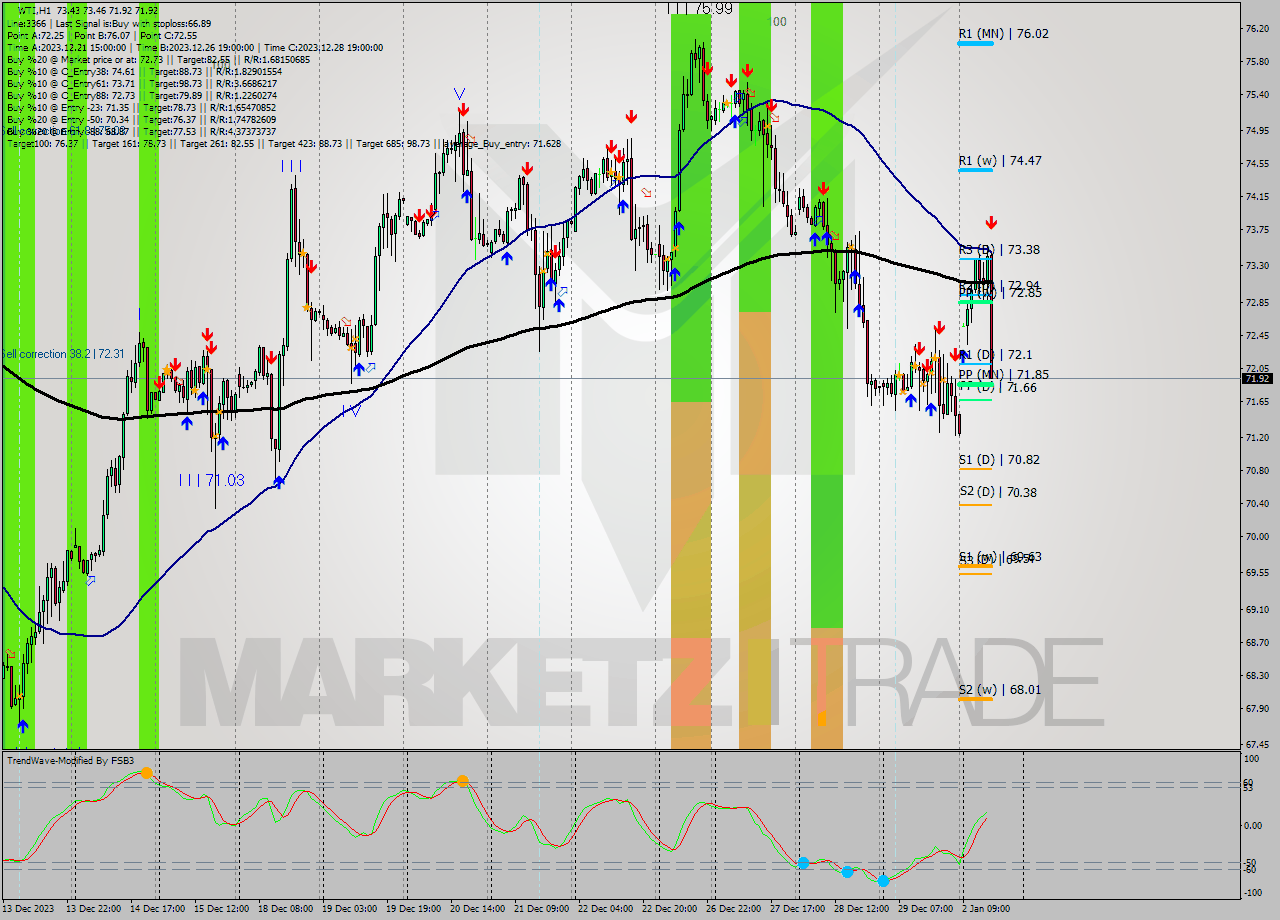The width and height of the screenshot is (1280, 920).
Task: Click the current price tag 71.92
Action: pos(1257,378)
